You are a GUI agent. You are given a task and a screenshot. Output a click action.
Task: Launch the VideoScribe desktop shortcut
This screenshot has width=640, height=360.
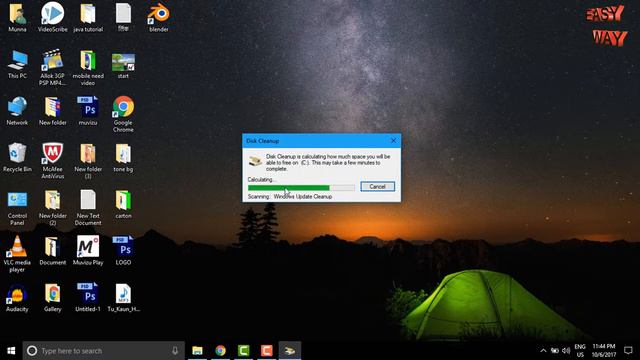coord(53,17)
